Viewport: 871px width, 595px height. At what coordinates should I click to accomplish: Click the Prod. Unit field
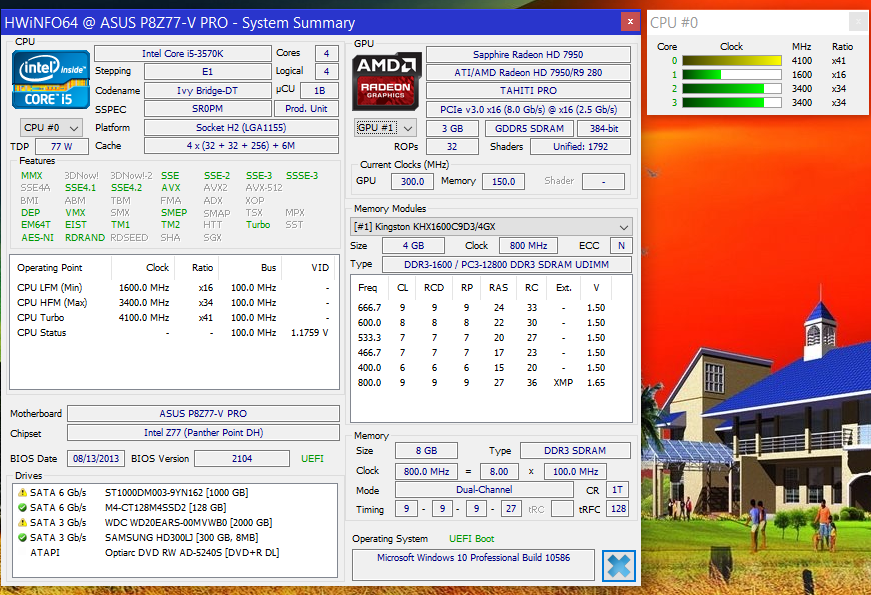[x=306, y=109]
